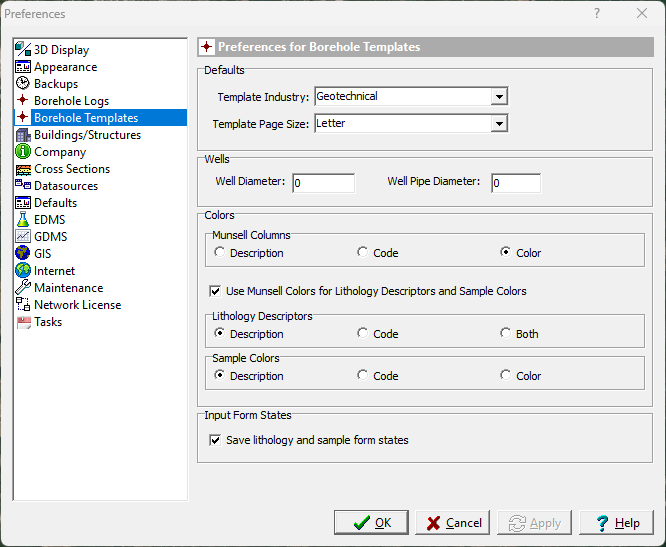The width and height of the screenshot is (666, 547).
Task: Click the Tasks calendar icon
Action: coord(23,322)
